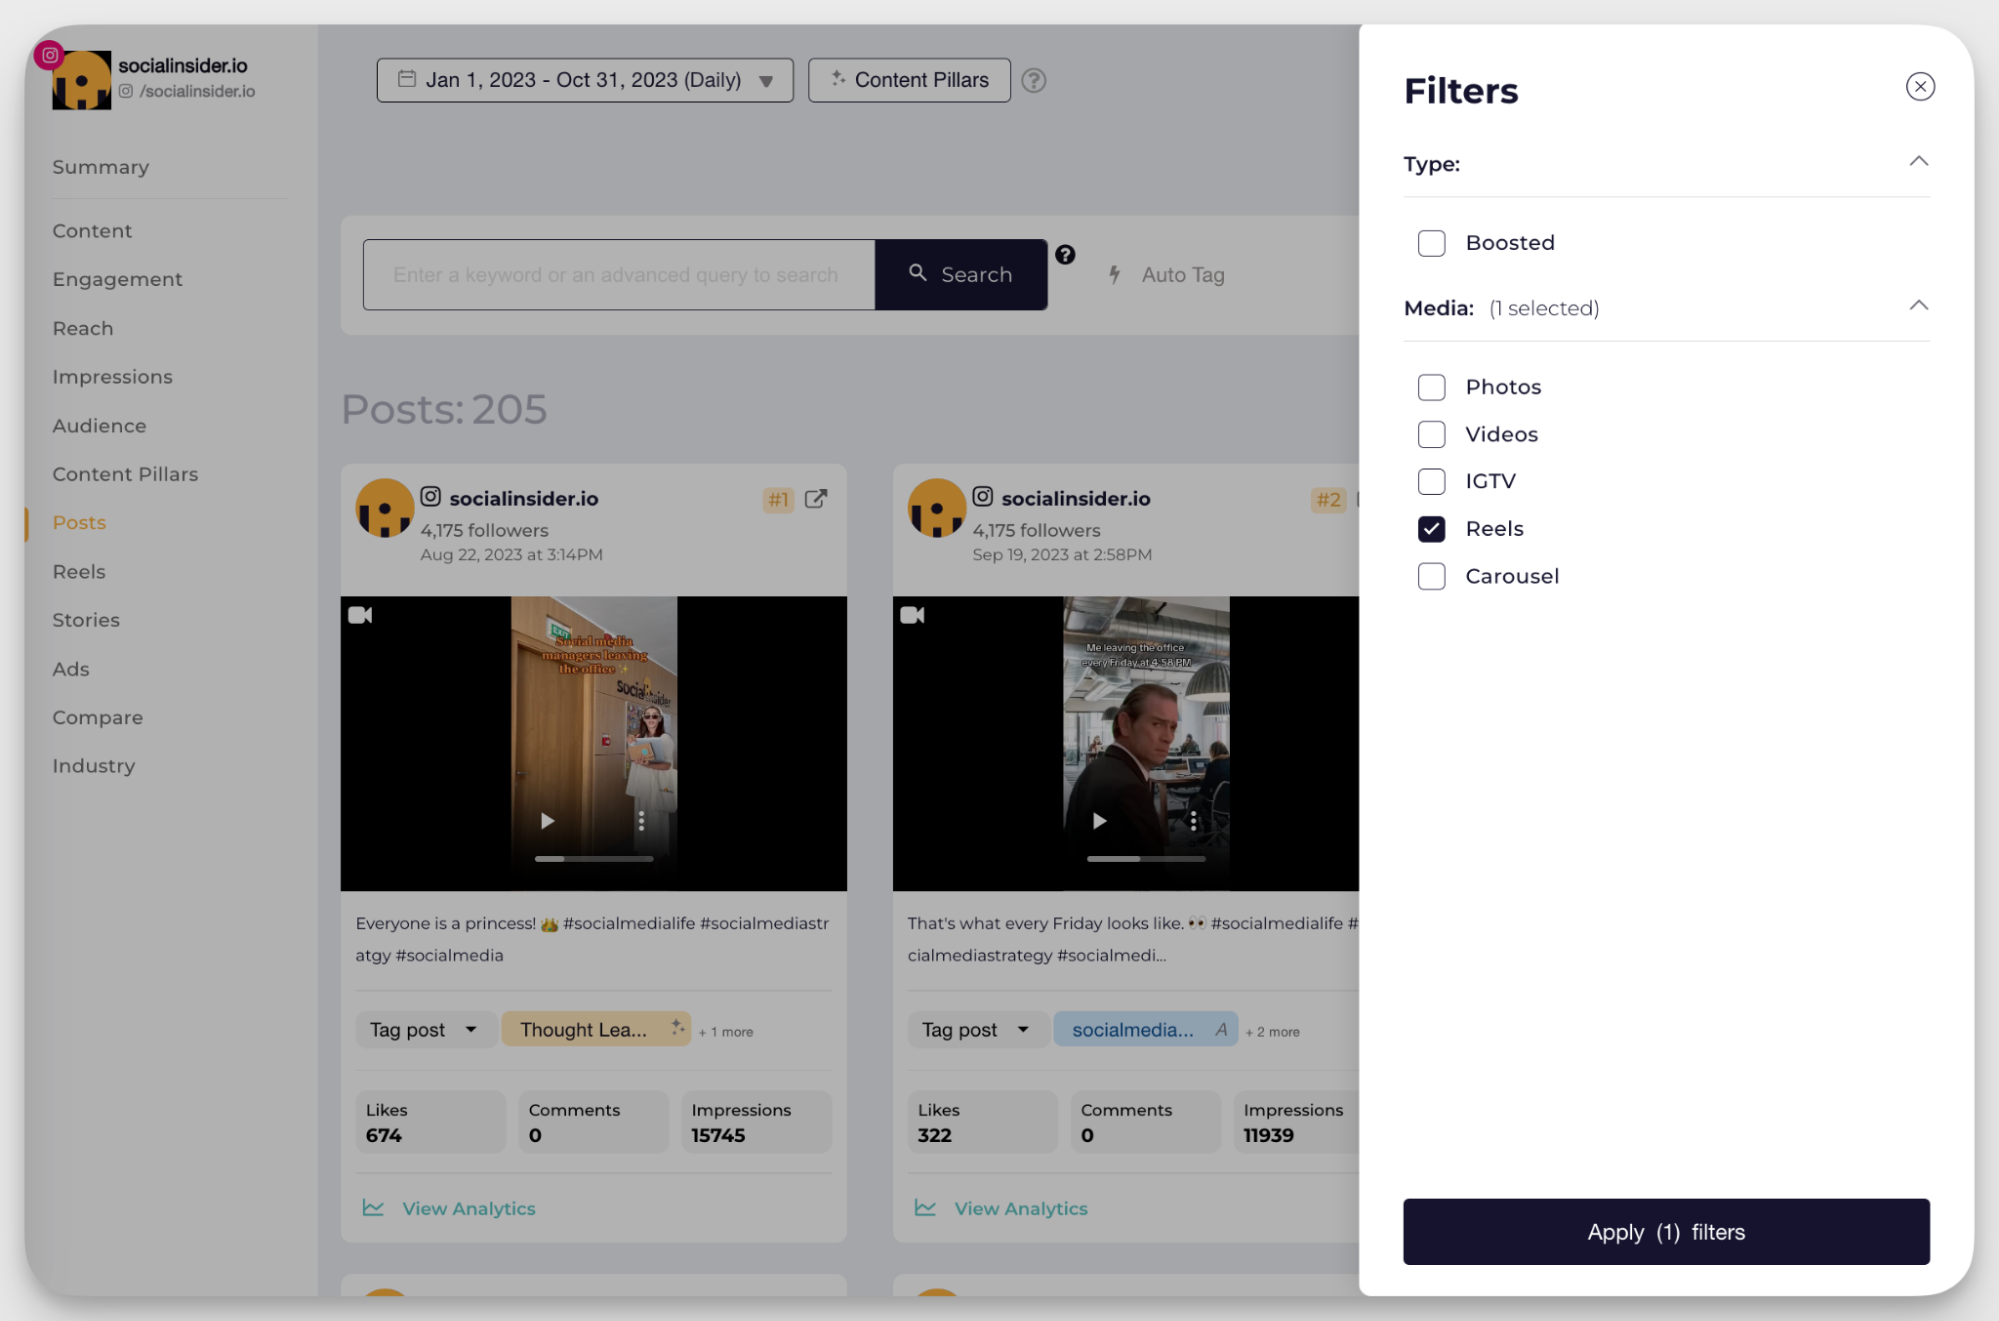
Task: Go to the Industry section
Action: click(x=93, y=766)
